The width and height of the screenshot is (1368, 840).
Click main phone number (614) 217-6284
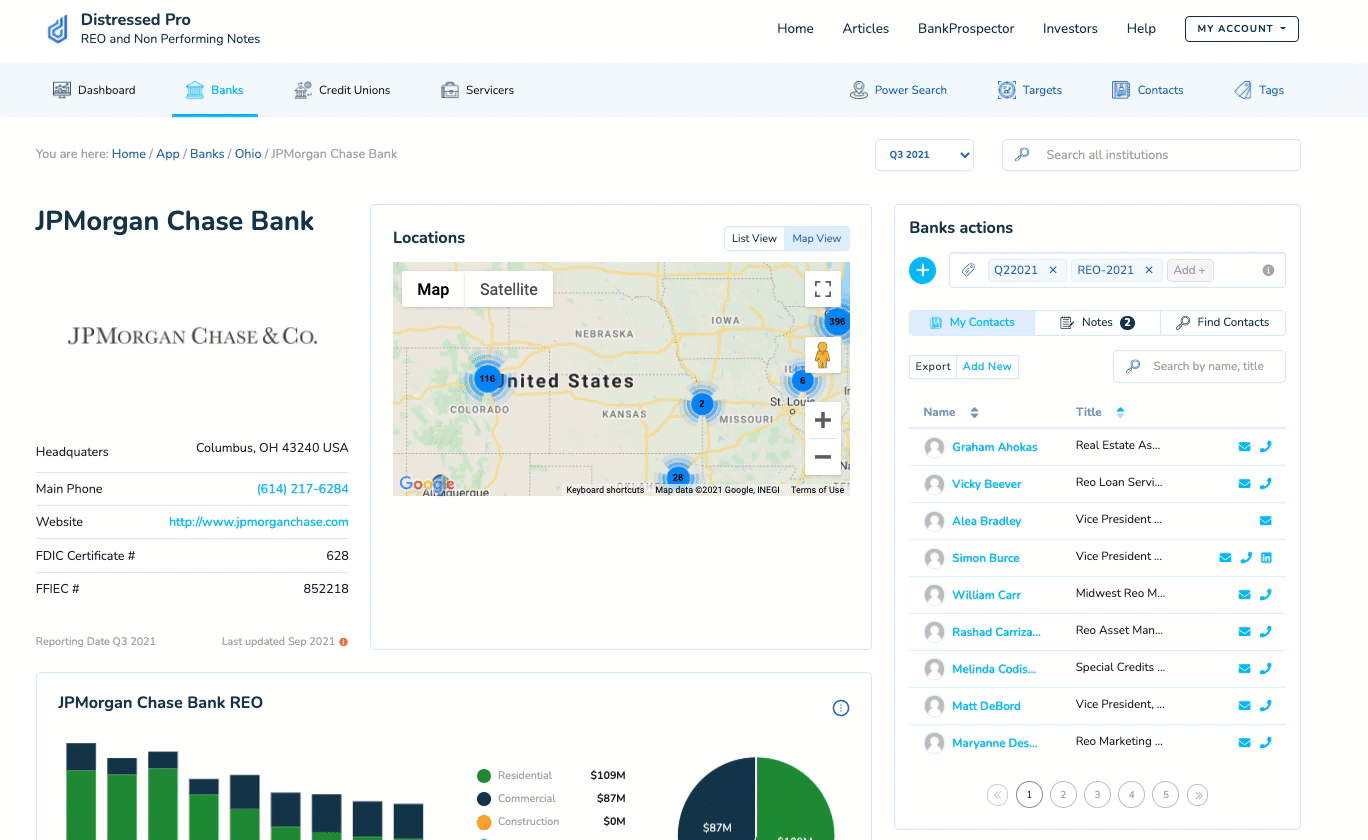[303, 489]
